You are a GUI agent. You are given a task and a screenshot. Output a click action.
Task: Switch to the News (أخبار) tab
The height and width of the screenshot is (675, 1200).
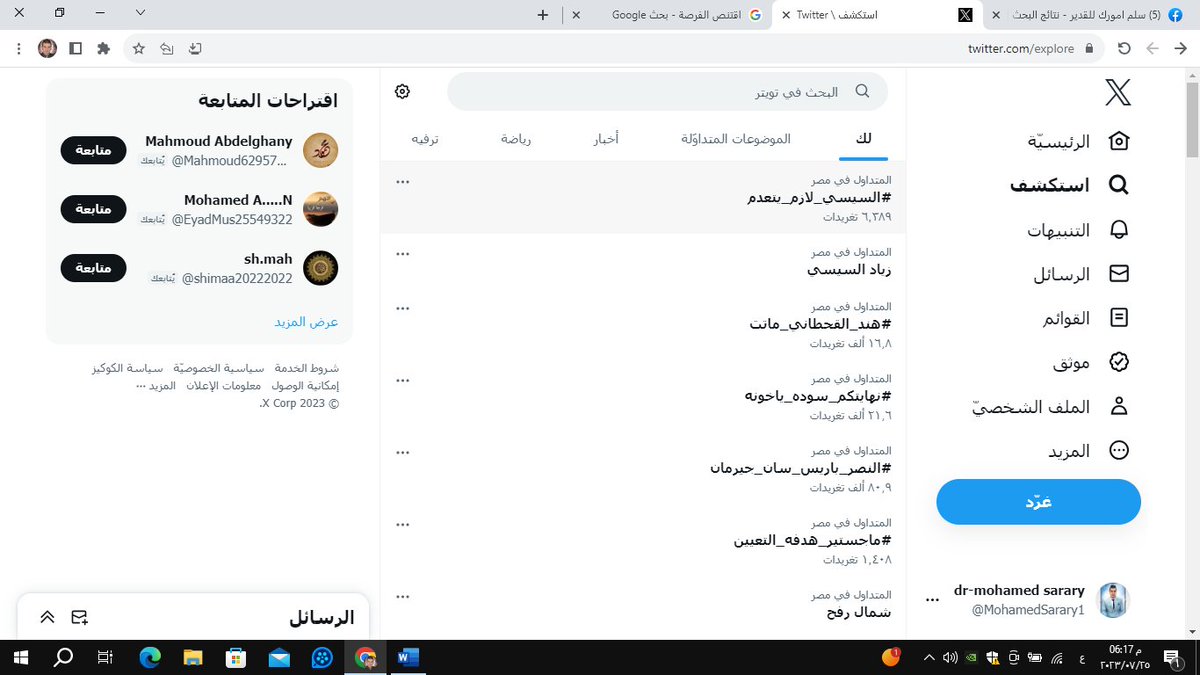pyautogui.click(x=605, y=139)
